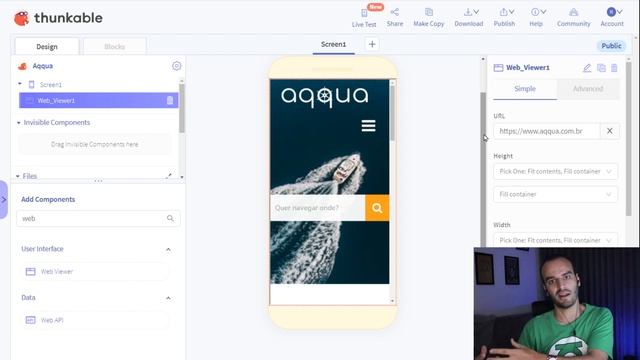Rename Web_Viewer1 with pencil icon
640x360 pixels.
[x=587, y=68]
